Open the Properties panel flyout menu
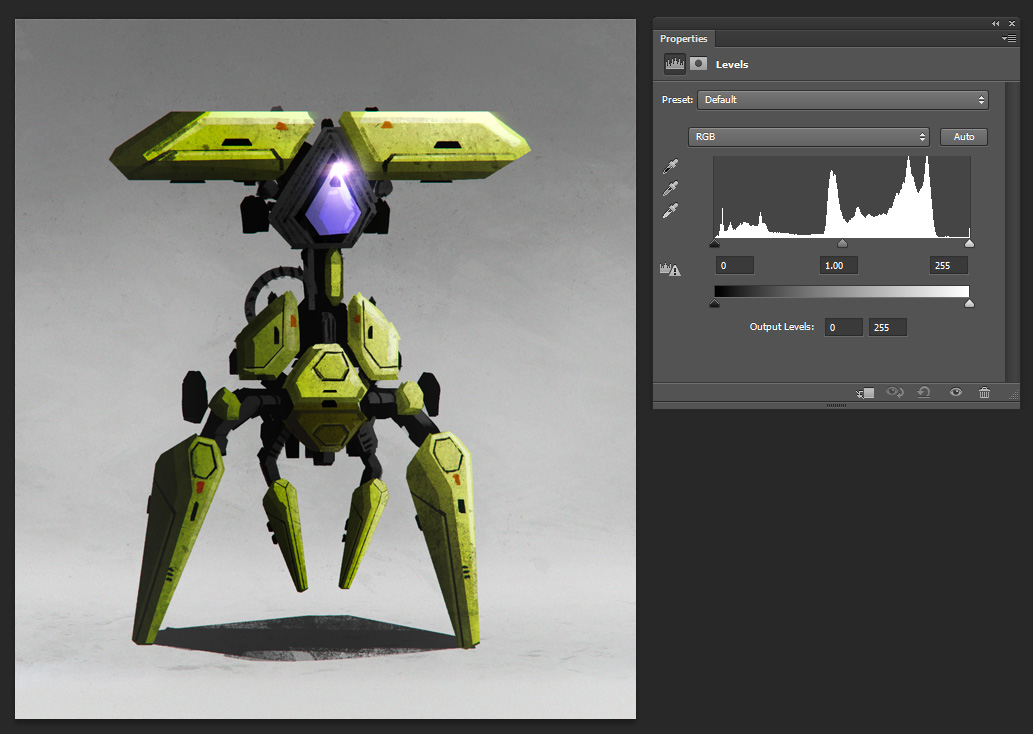 pyautogui.click(x=1009, y=38)
